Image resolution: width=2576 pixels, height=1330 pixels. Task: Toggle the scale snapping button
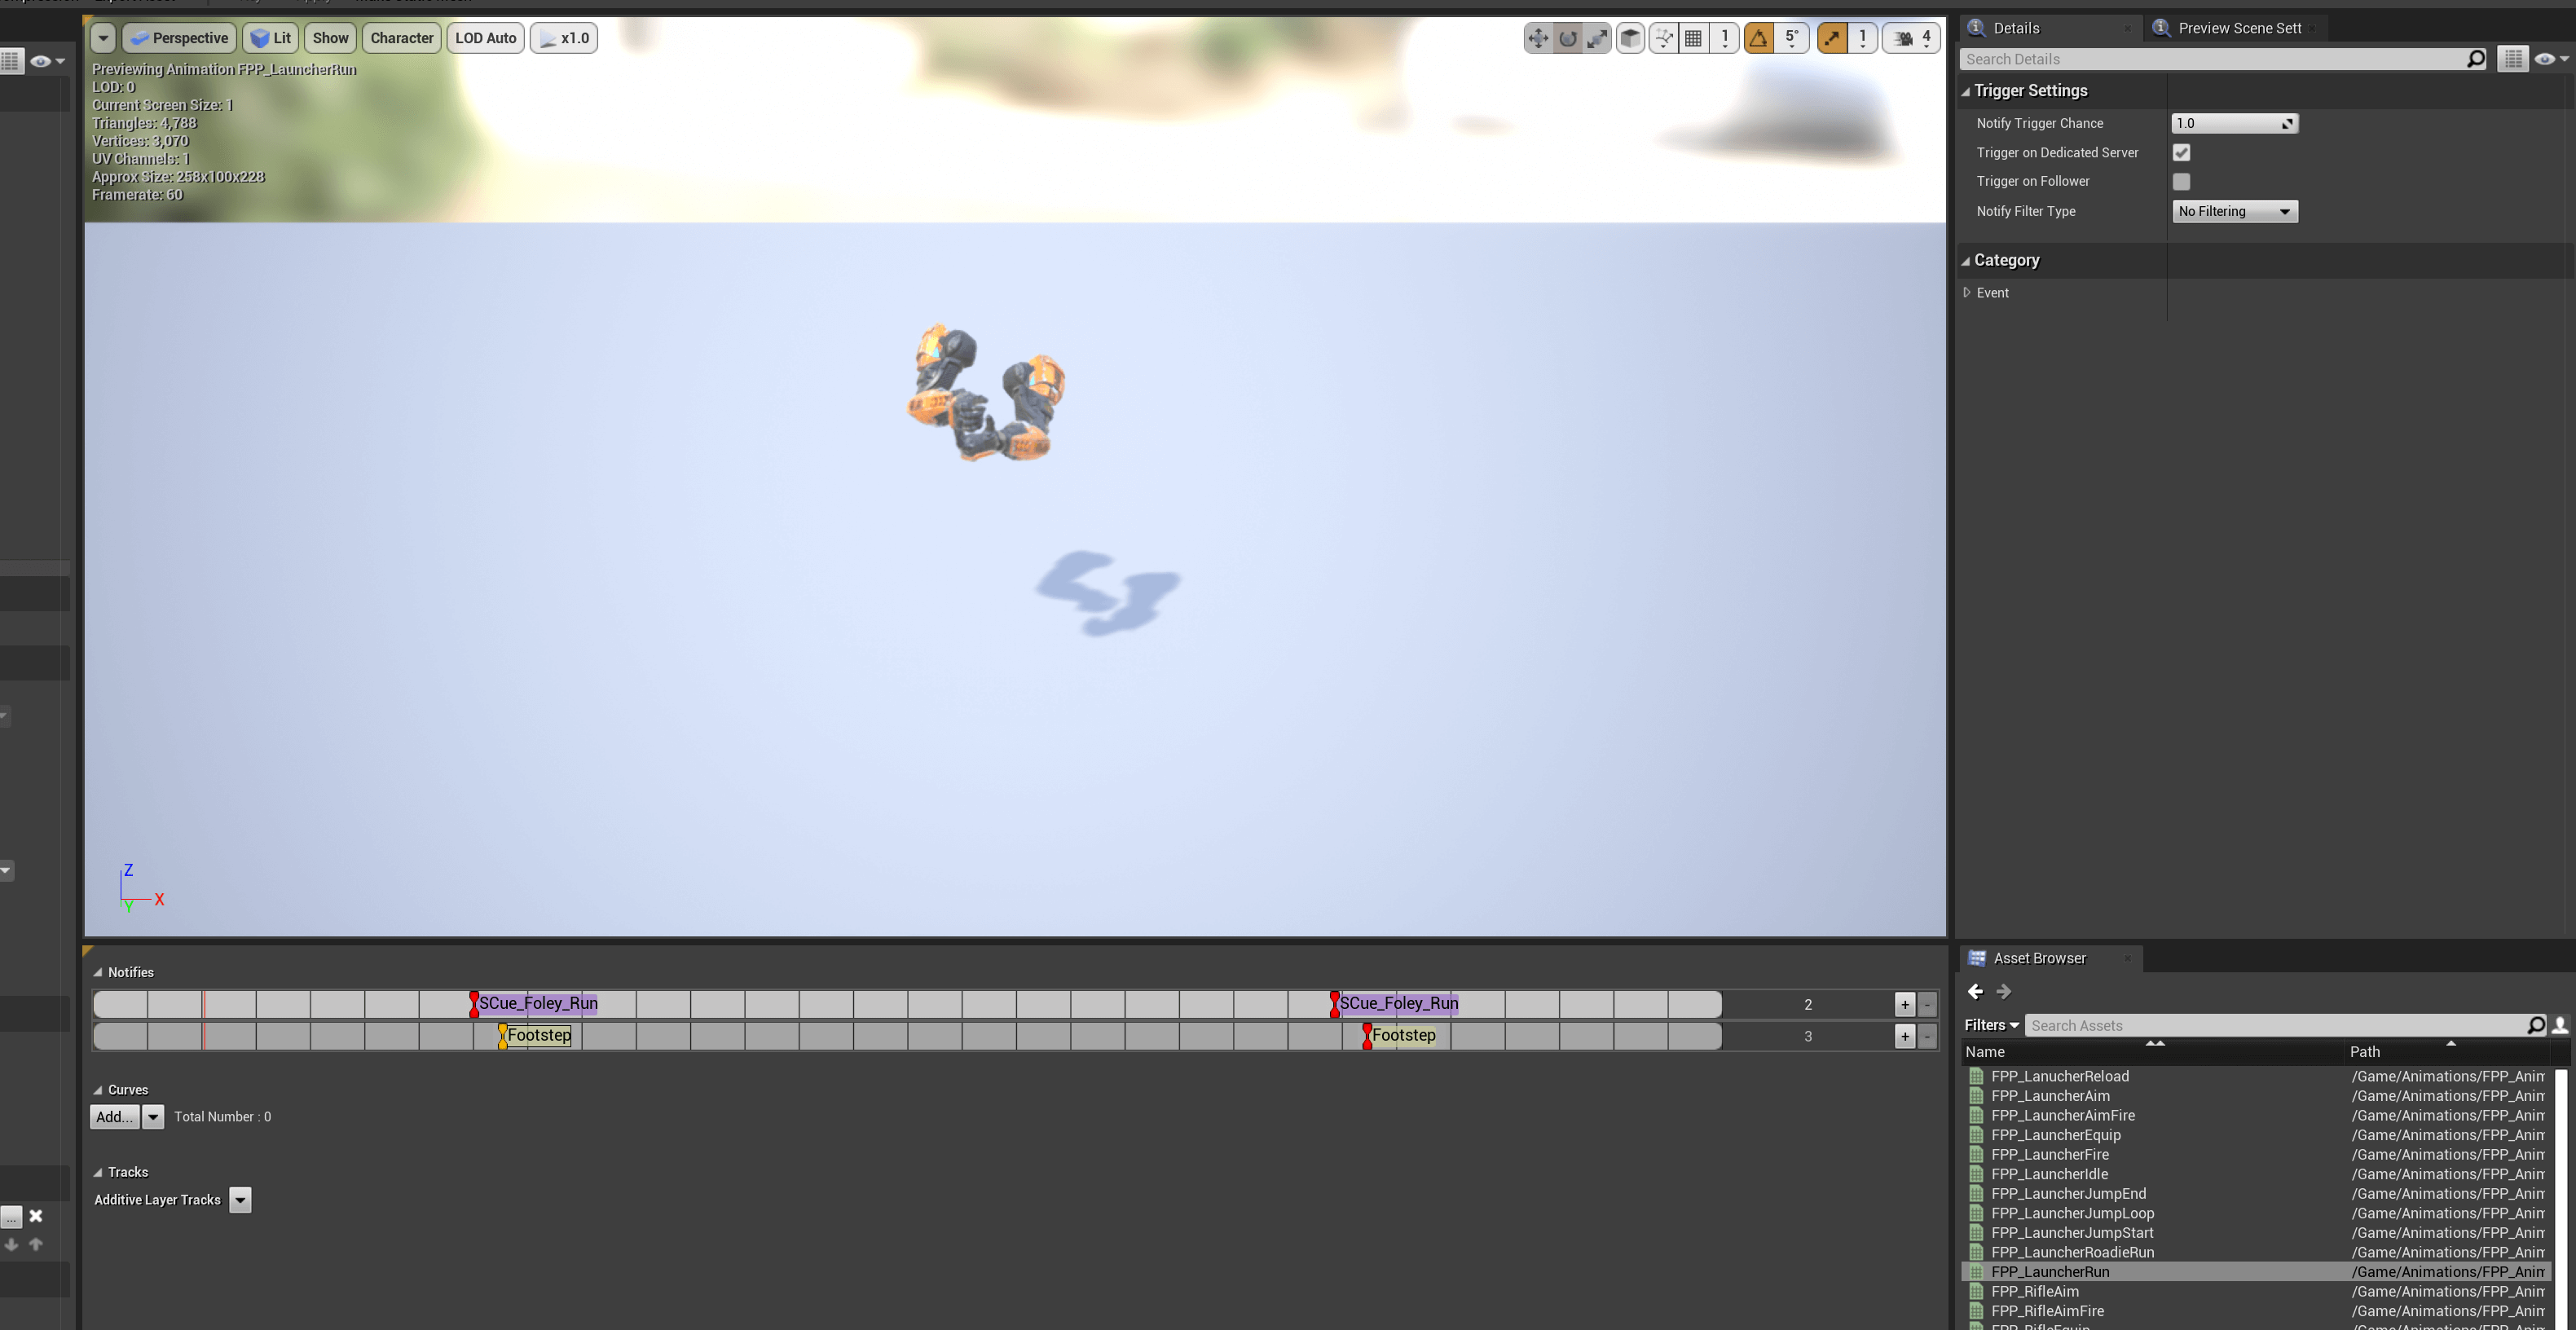tap(1832, 38)
